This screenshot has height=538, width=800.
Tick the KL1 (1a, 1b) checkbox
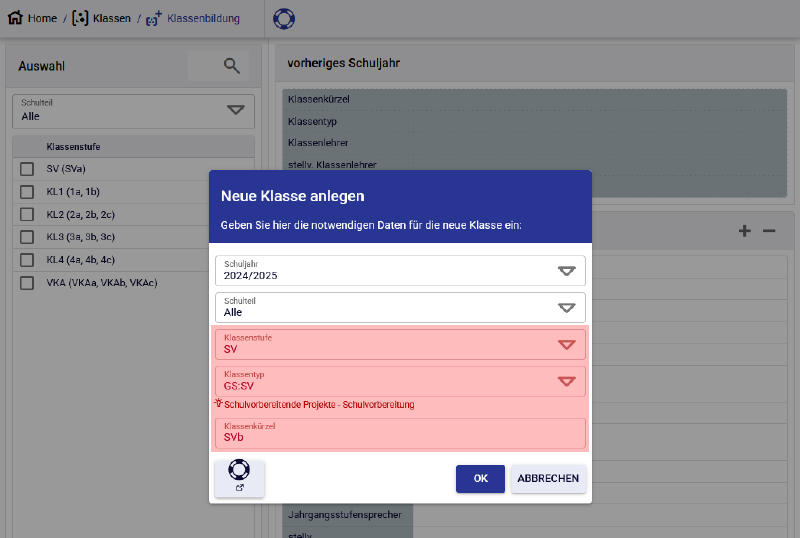click(27, 191)
